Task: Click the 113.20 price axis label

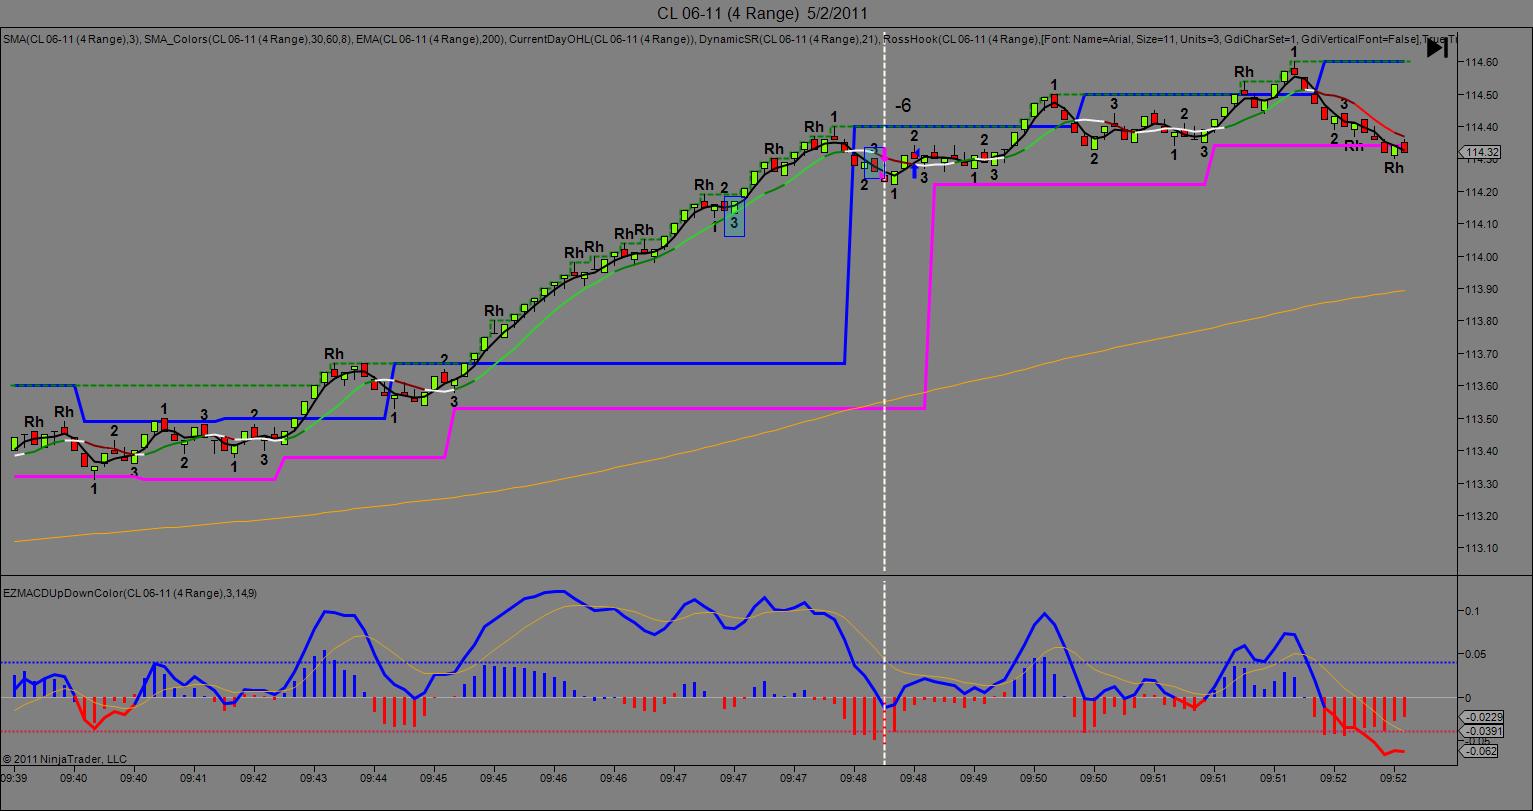Action: [x=1480, y=516]
